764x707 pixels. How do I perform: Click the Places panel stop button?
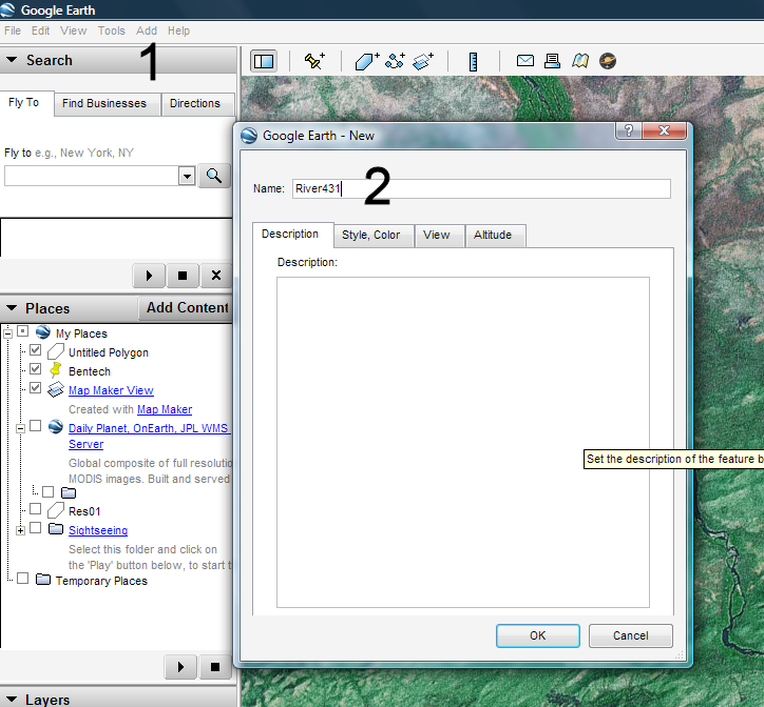click(215, 667)
